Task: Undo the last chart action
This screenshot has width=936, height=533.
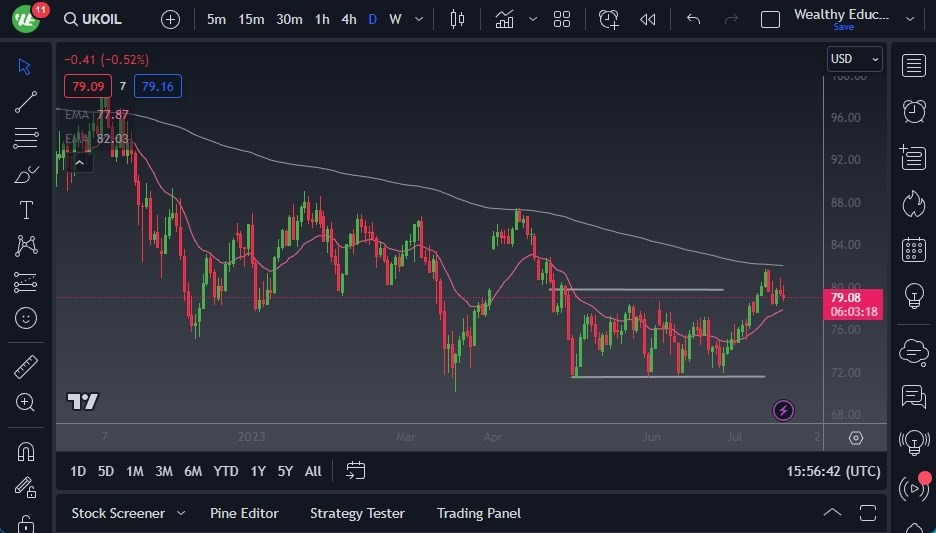Action: (x=693, y=20)
